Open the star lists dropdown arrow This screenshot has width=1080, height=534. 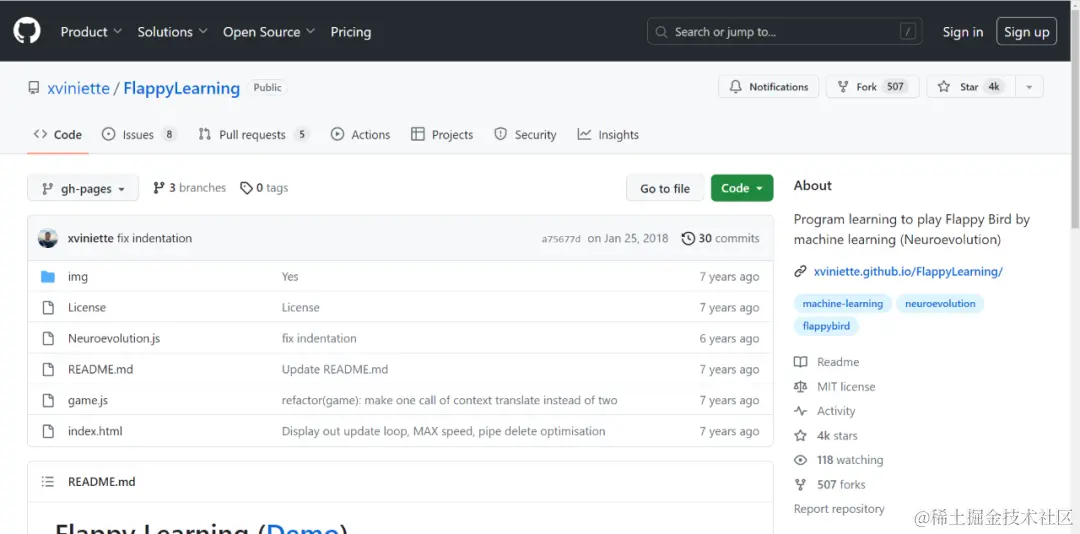1029,87
